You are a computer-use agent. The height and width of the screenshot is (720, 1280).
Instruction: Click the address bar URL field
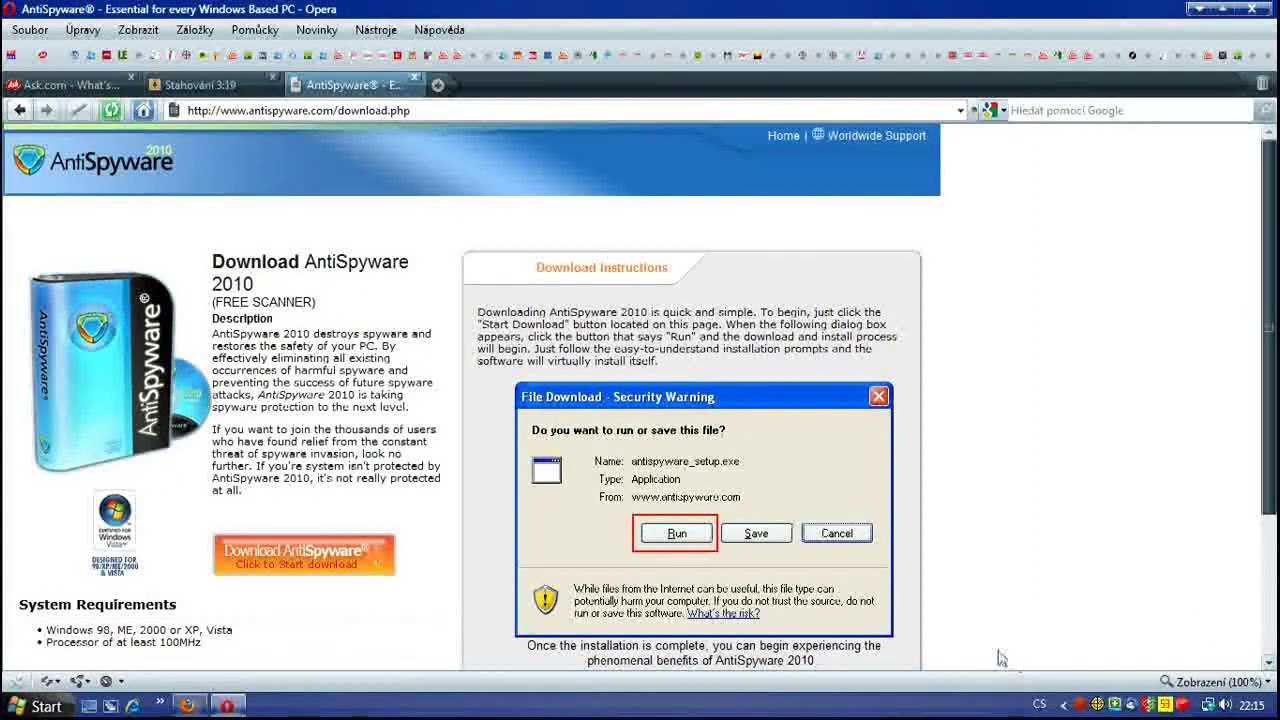point(565,110)
